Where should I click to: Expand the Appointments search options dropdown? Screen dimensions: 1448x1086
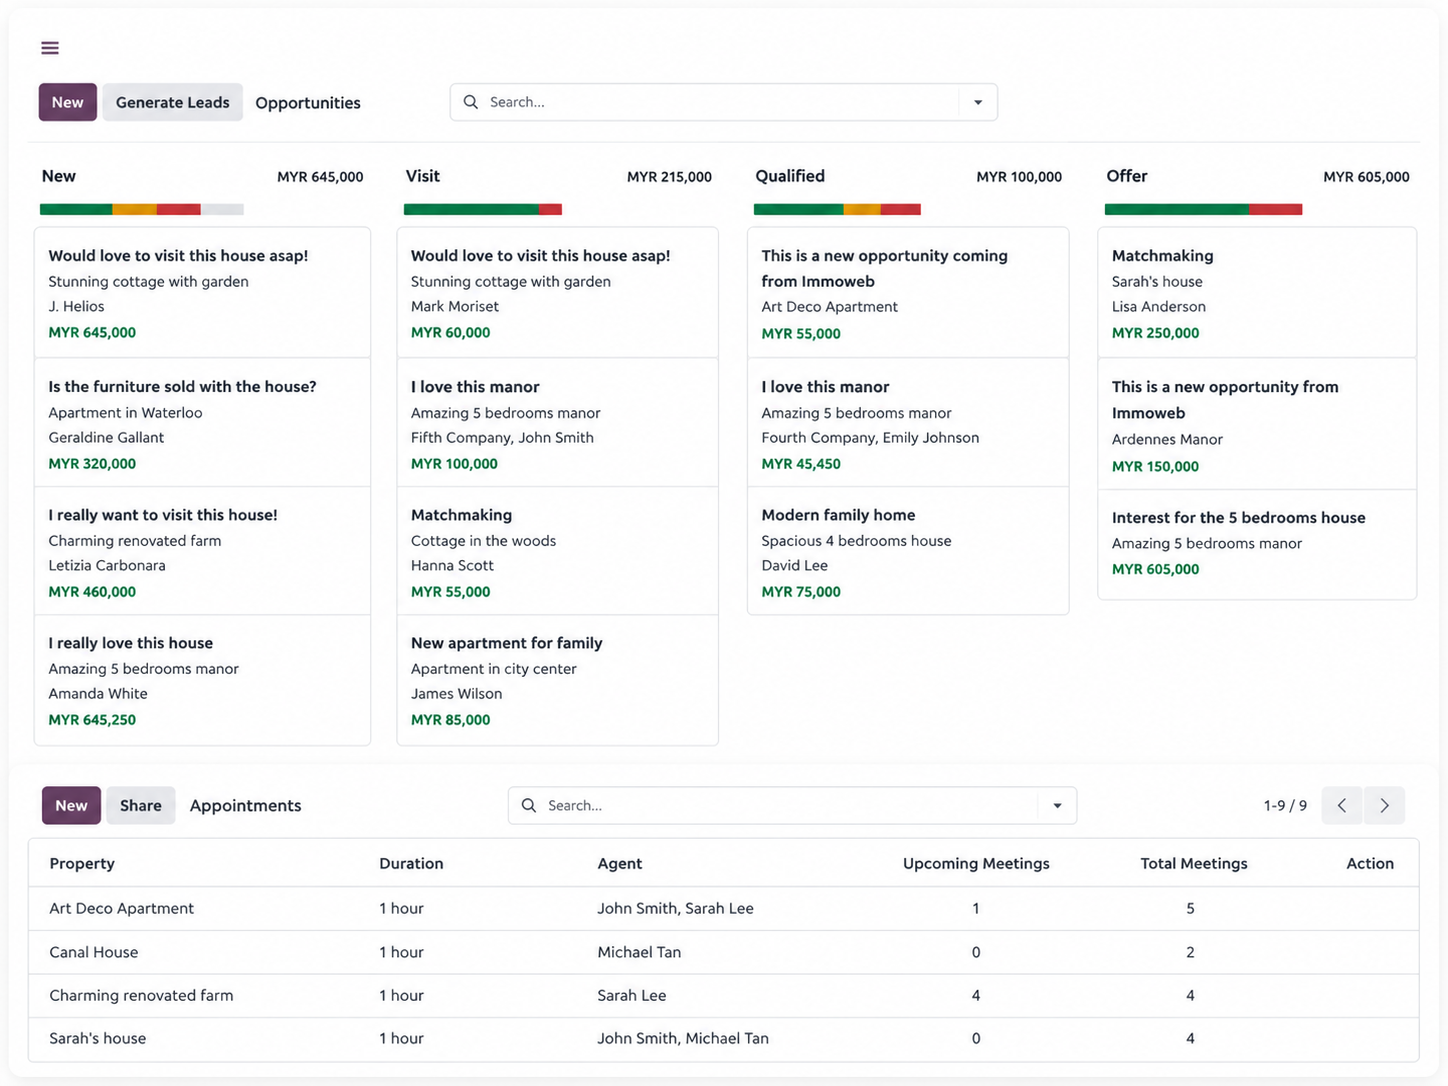(1057, 805)
